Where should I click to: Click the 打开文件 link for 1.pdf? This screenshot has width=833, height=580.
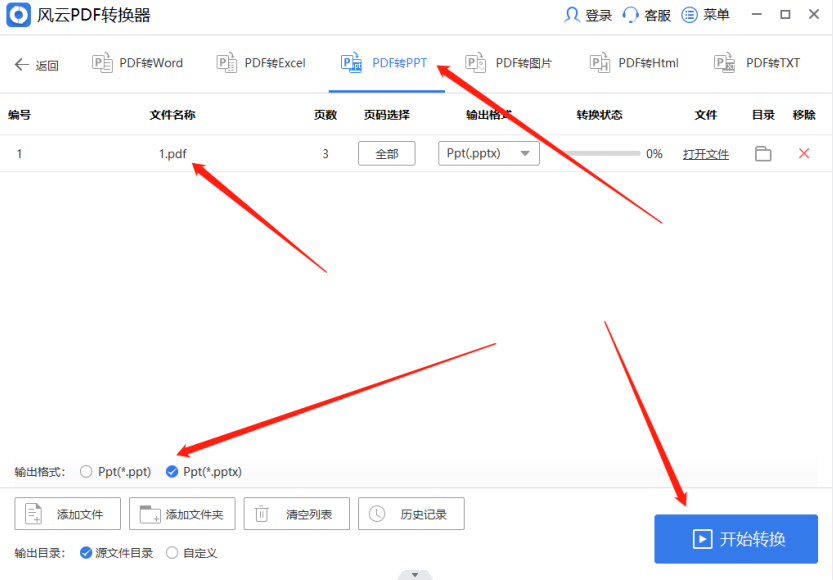coord(706,154)
